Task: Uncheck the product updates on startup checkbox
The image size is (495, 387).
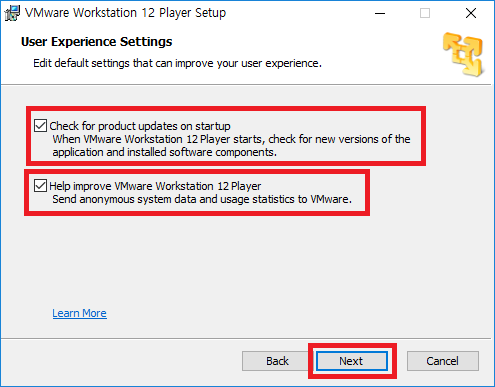Action: click(x=40, y=126)
